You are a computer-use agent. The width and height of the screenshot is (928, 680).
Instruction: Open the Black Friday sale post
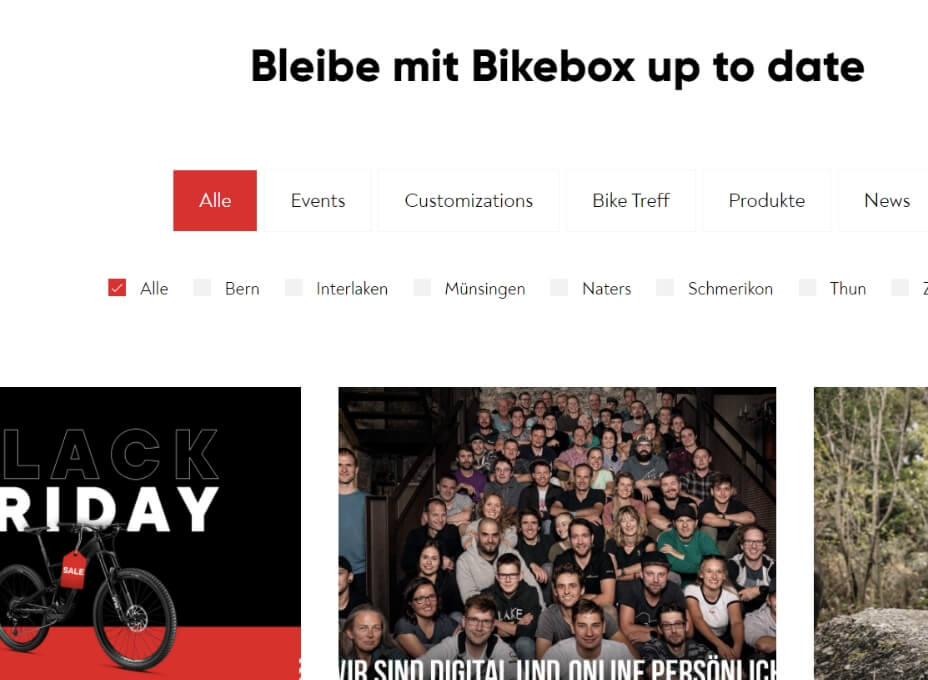(150, 533)
